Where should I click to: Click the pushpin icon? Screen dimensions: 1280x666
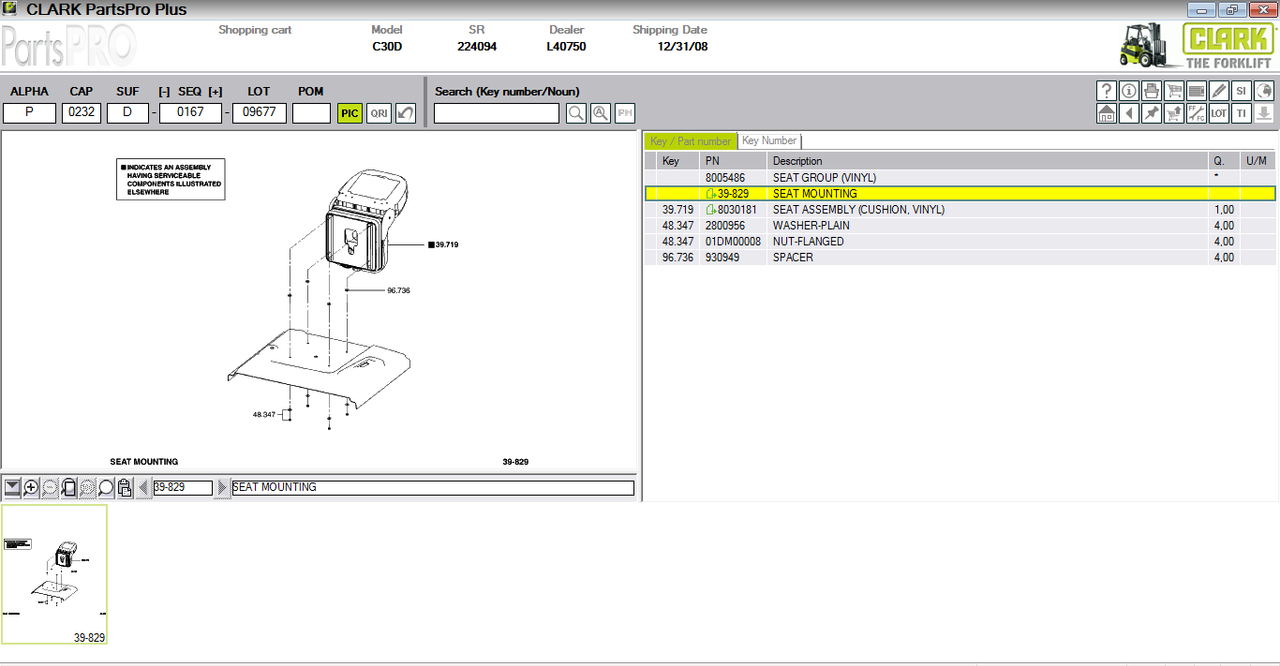click(x=1152, y=113)
